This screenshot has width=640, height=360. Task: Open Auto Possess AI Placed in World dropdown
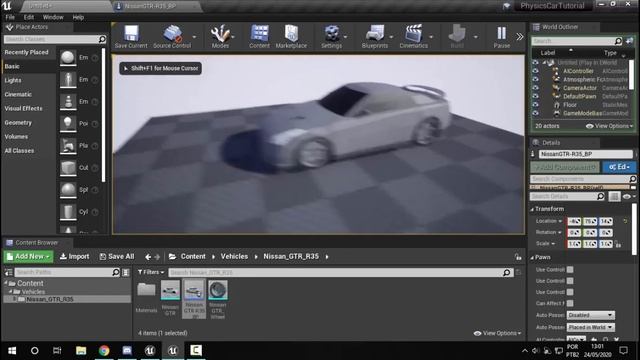(x=590, y=327)
